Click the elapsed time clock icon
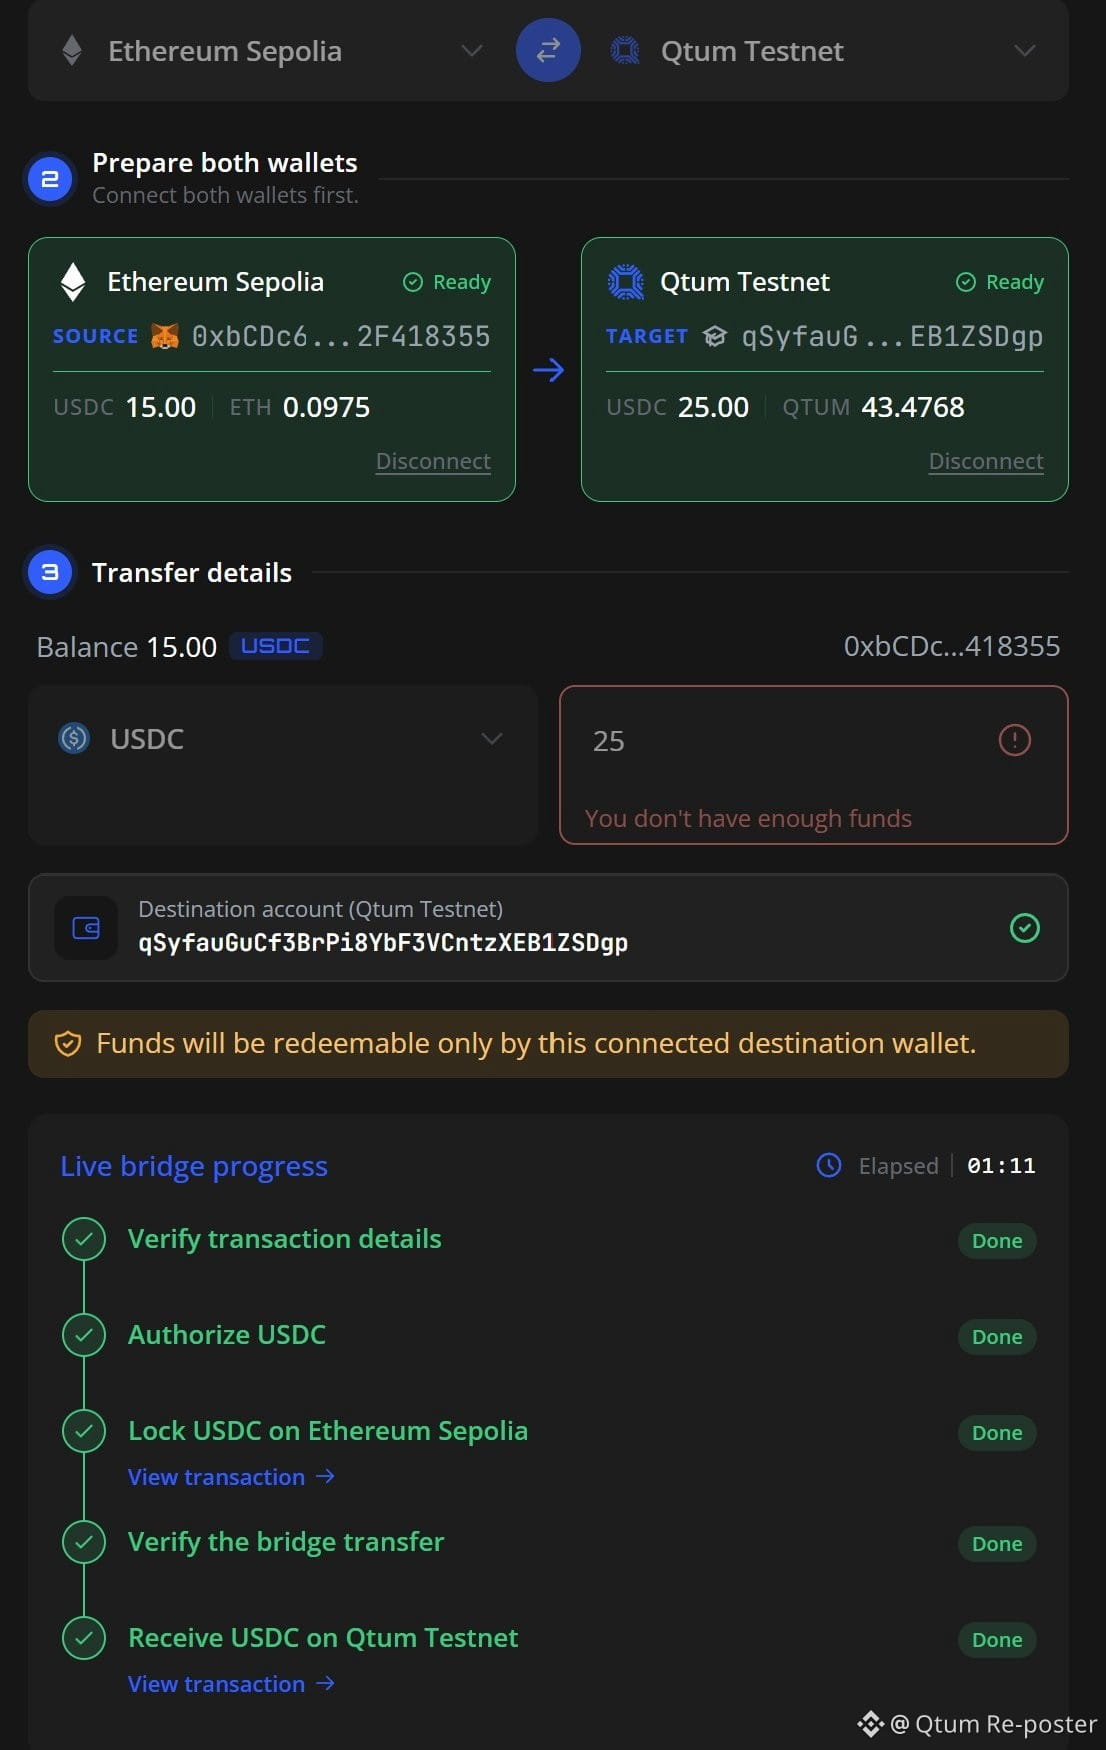The height and width of the screenshot is (1750, 1106). click(829, 1165)
